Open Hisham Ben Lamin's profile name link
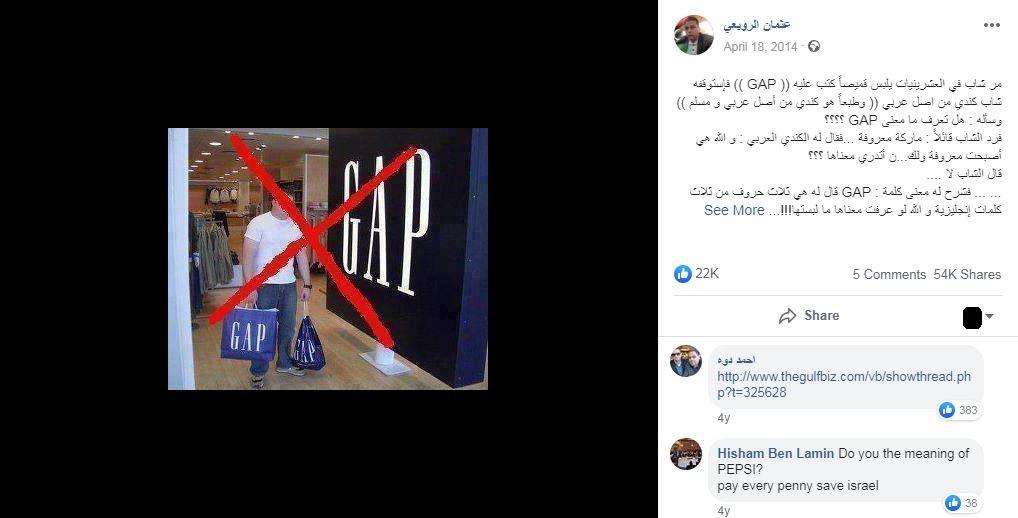1018x518 pixels. 776,453
